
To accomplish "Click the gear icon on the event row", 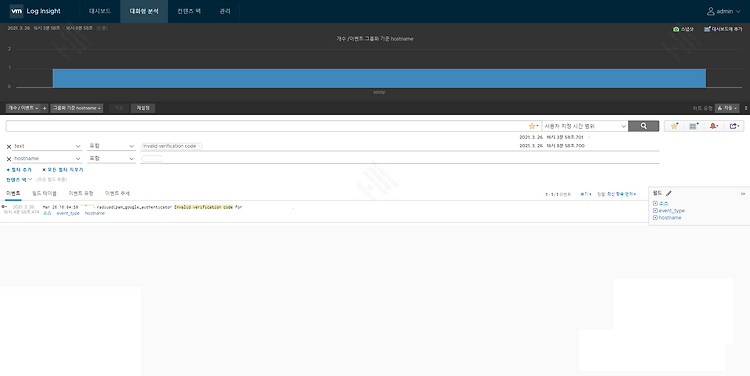I will click(4, 207).
